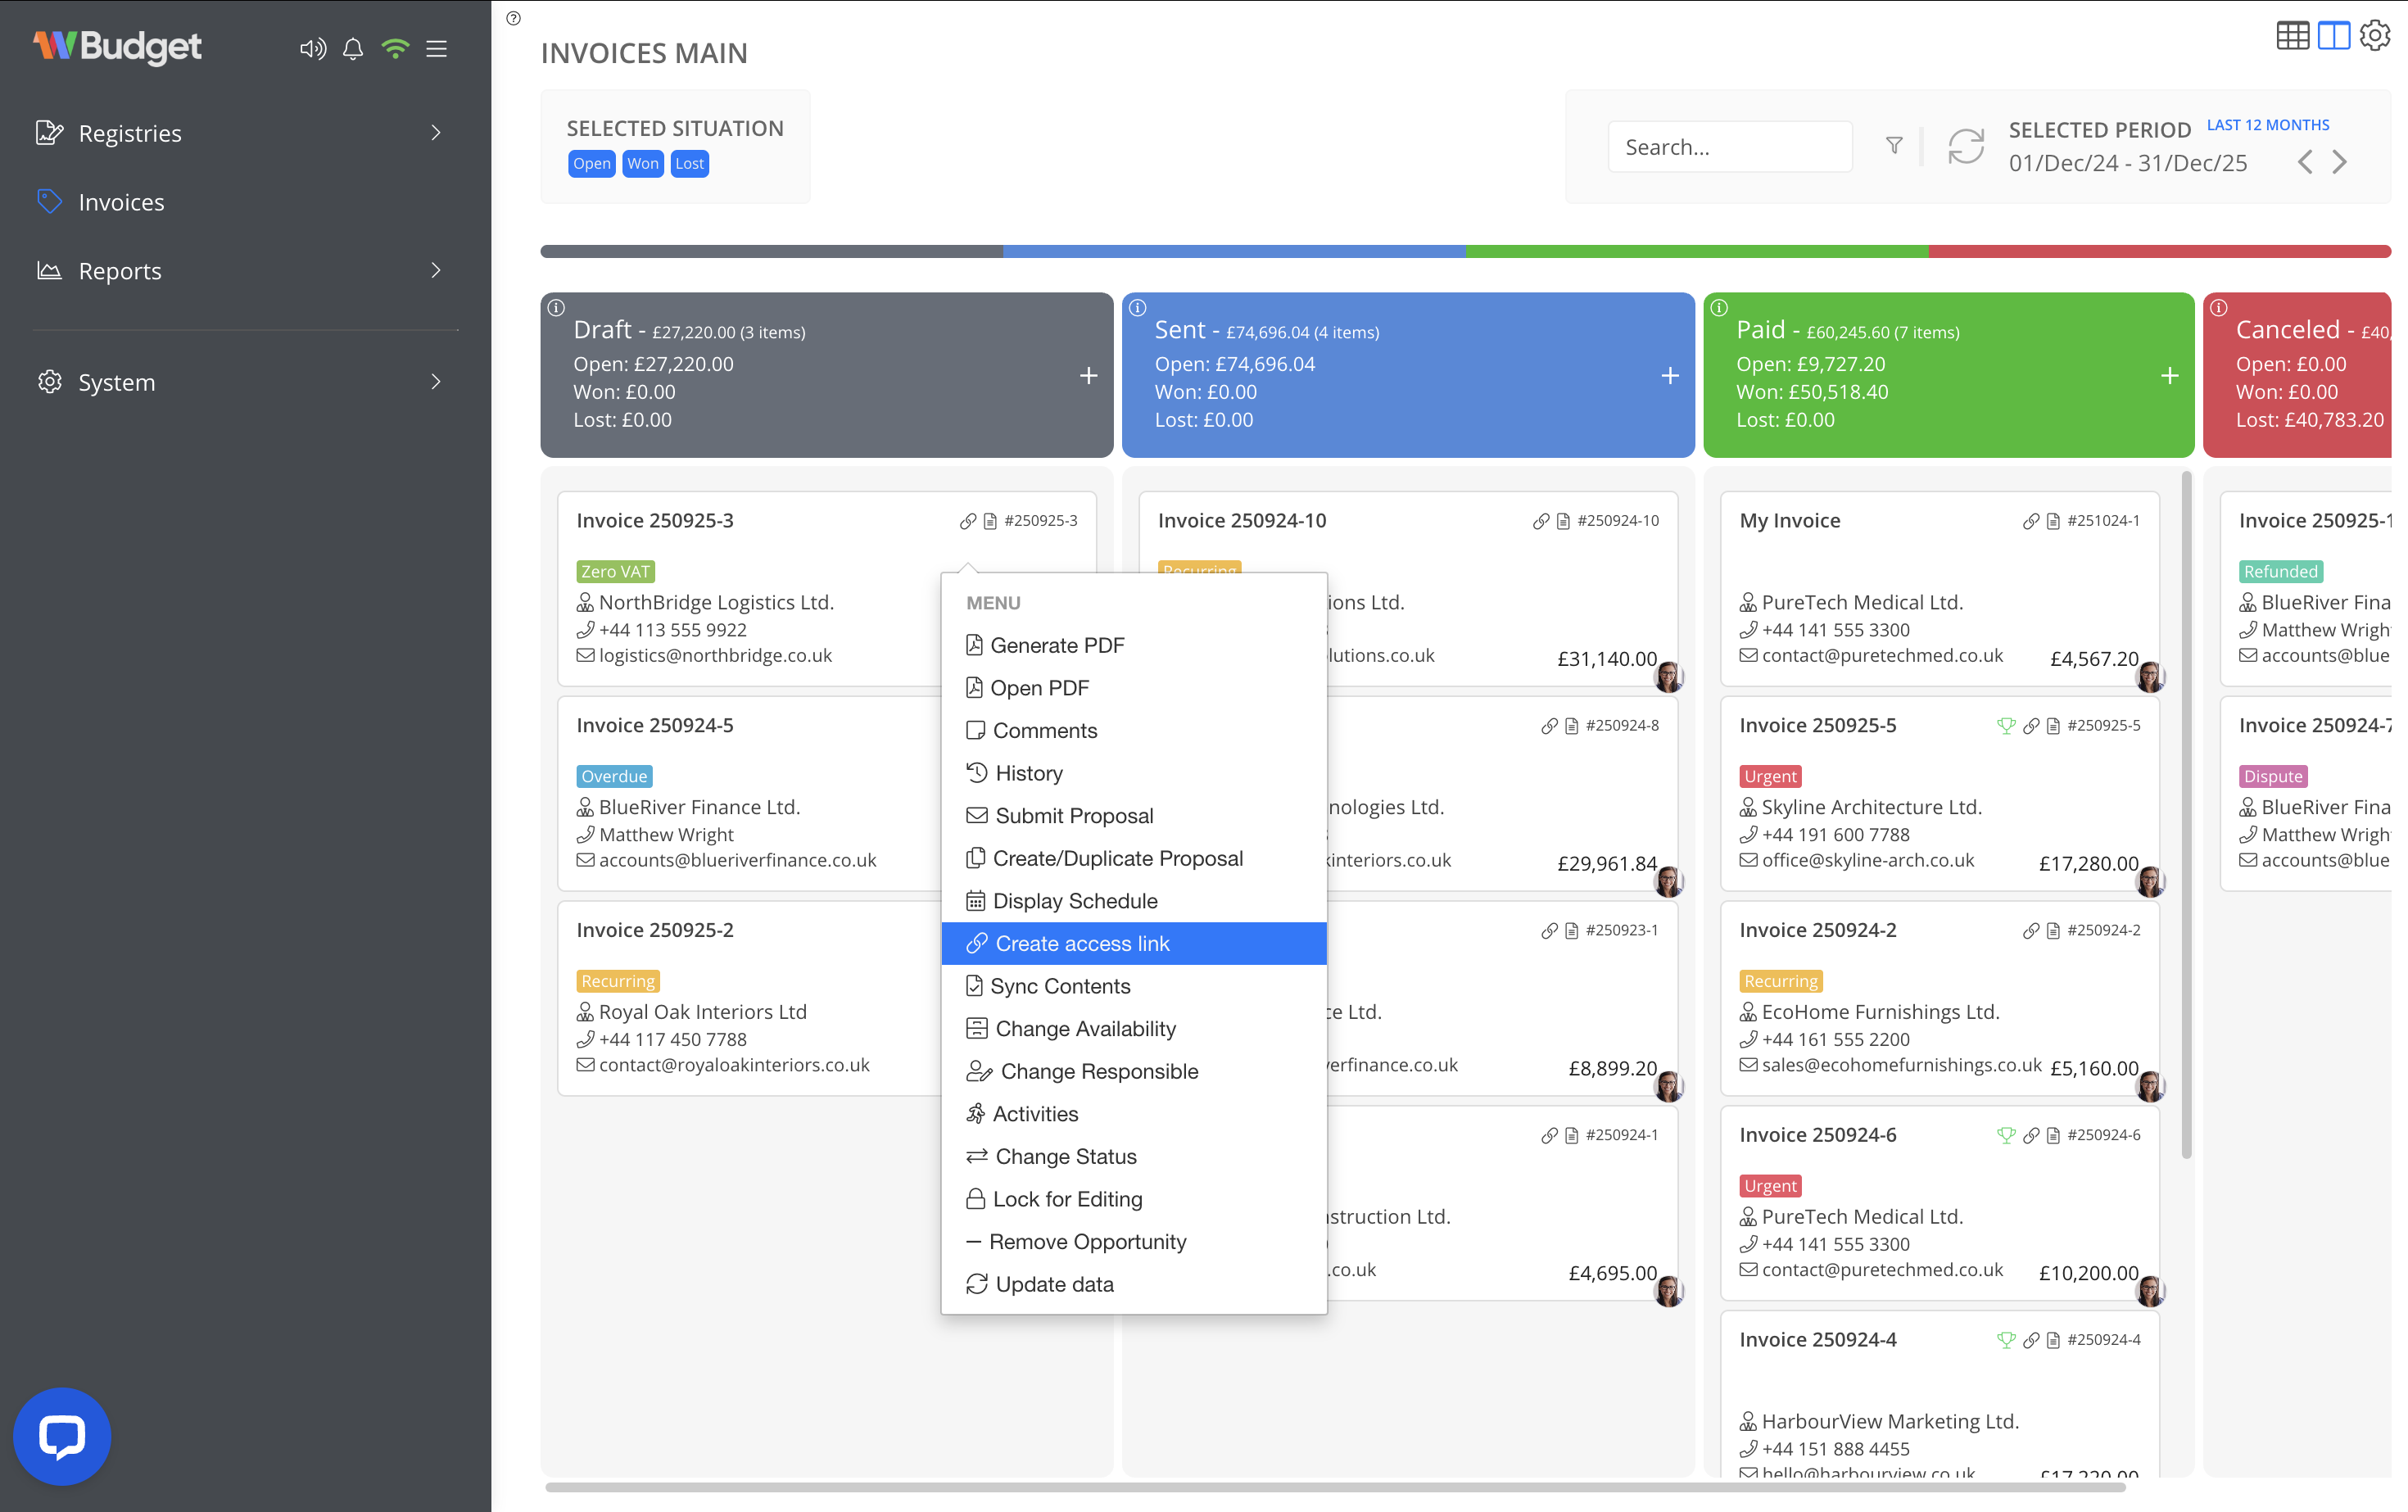2408x1512 pixels.
Task: Select Create access link from menu
Action: [1081, 943]
